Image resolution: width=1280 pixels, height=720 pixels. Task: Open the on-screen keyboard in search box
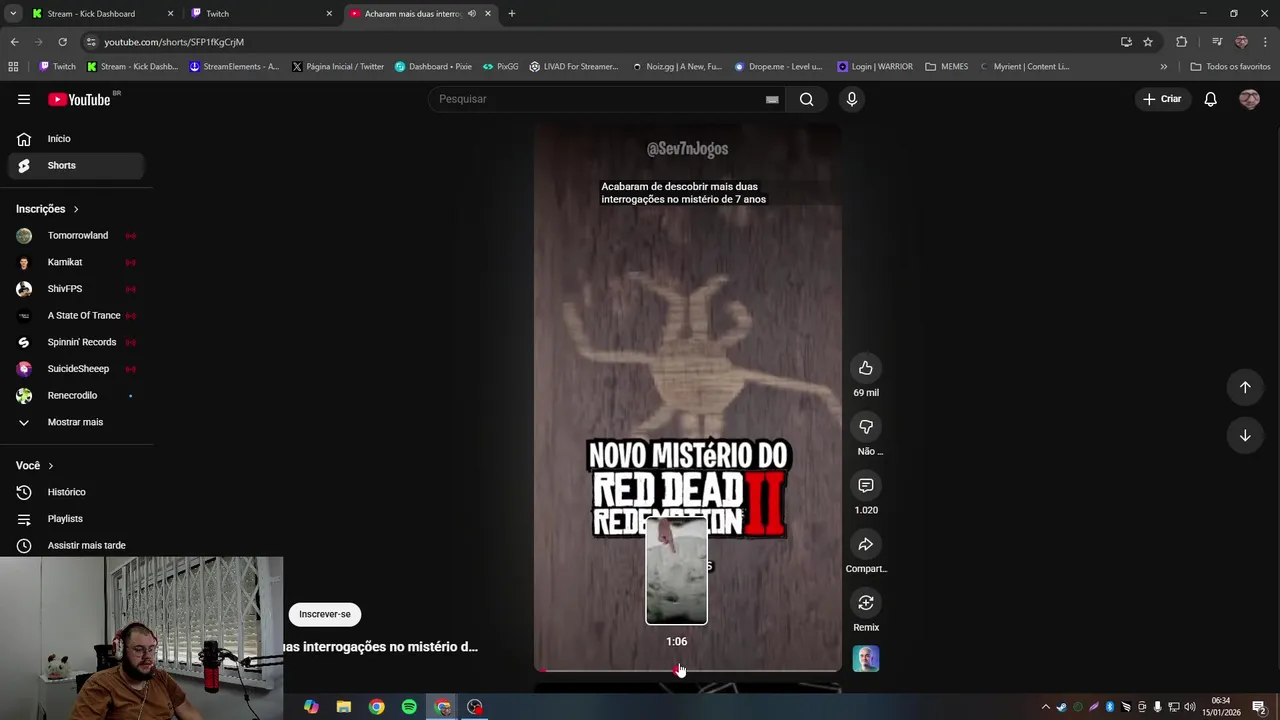(772, 99)
